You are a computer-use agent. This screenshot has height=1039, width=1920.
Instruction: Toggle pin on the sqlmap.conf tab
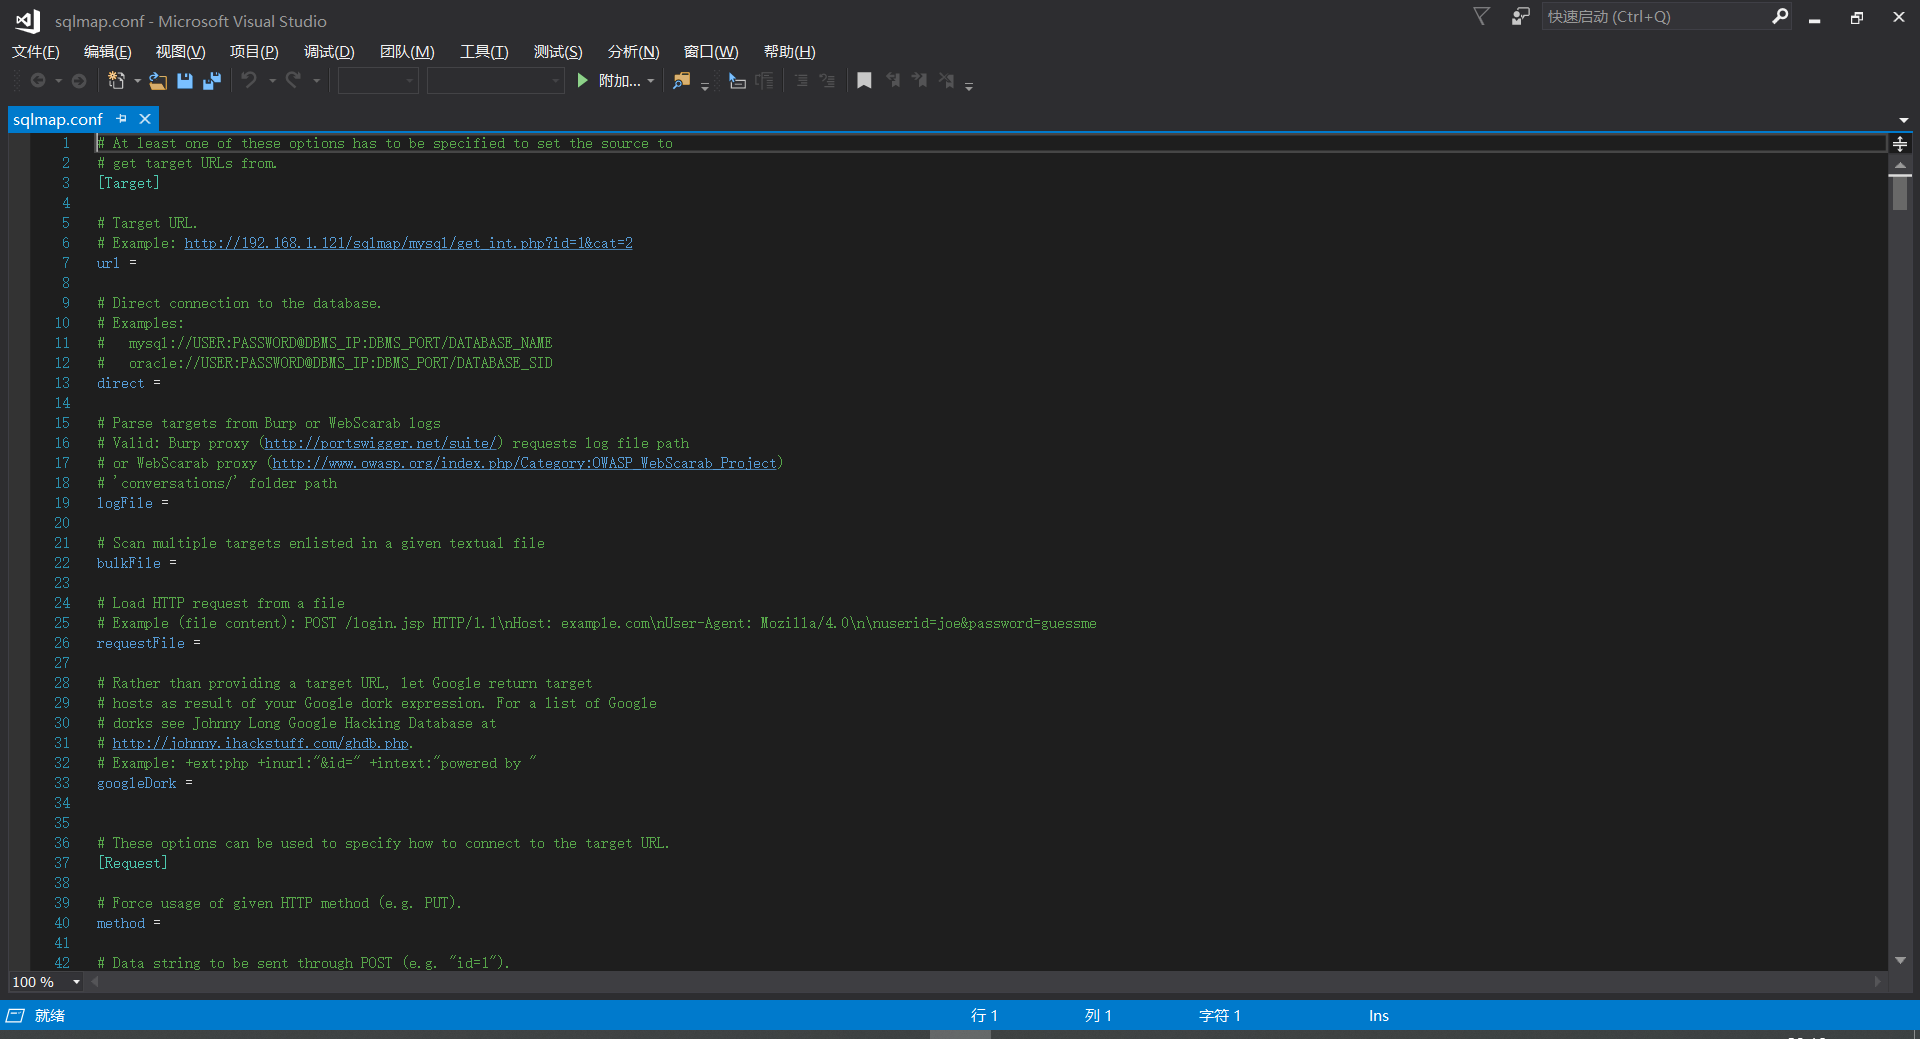click(x=122, y=119)
